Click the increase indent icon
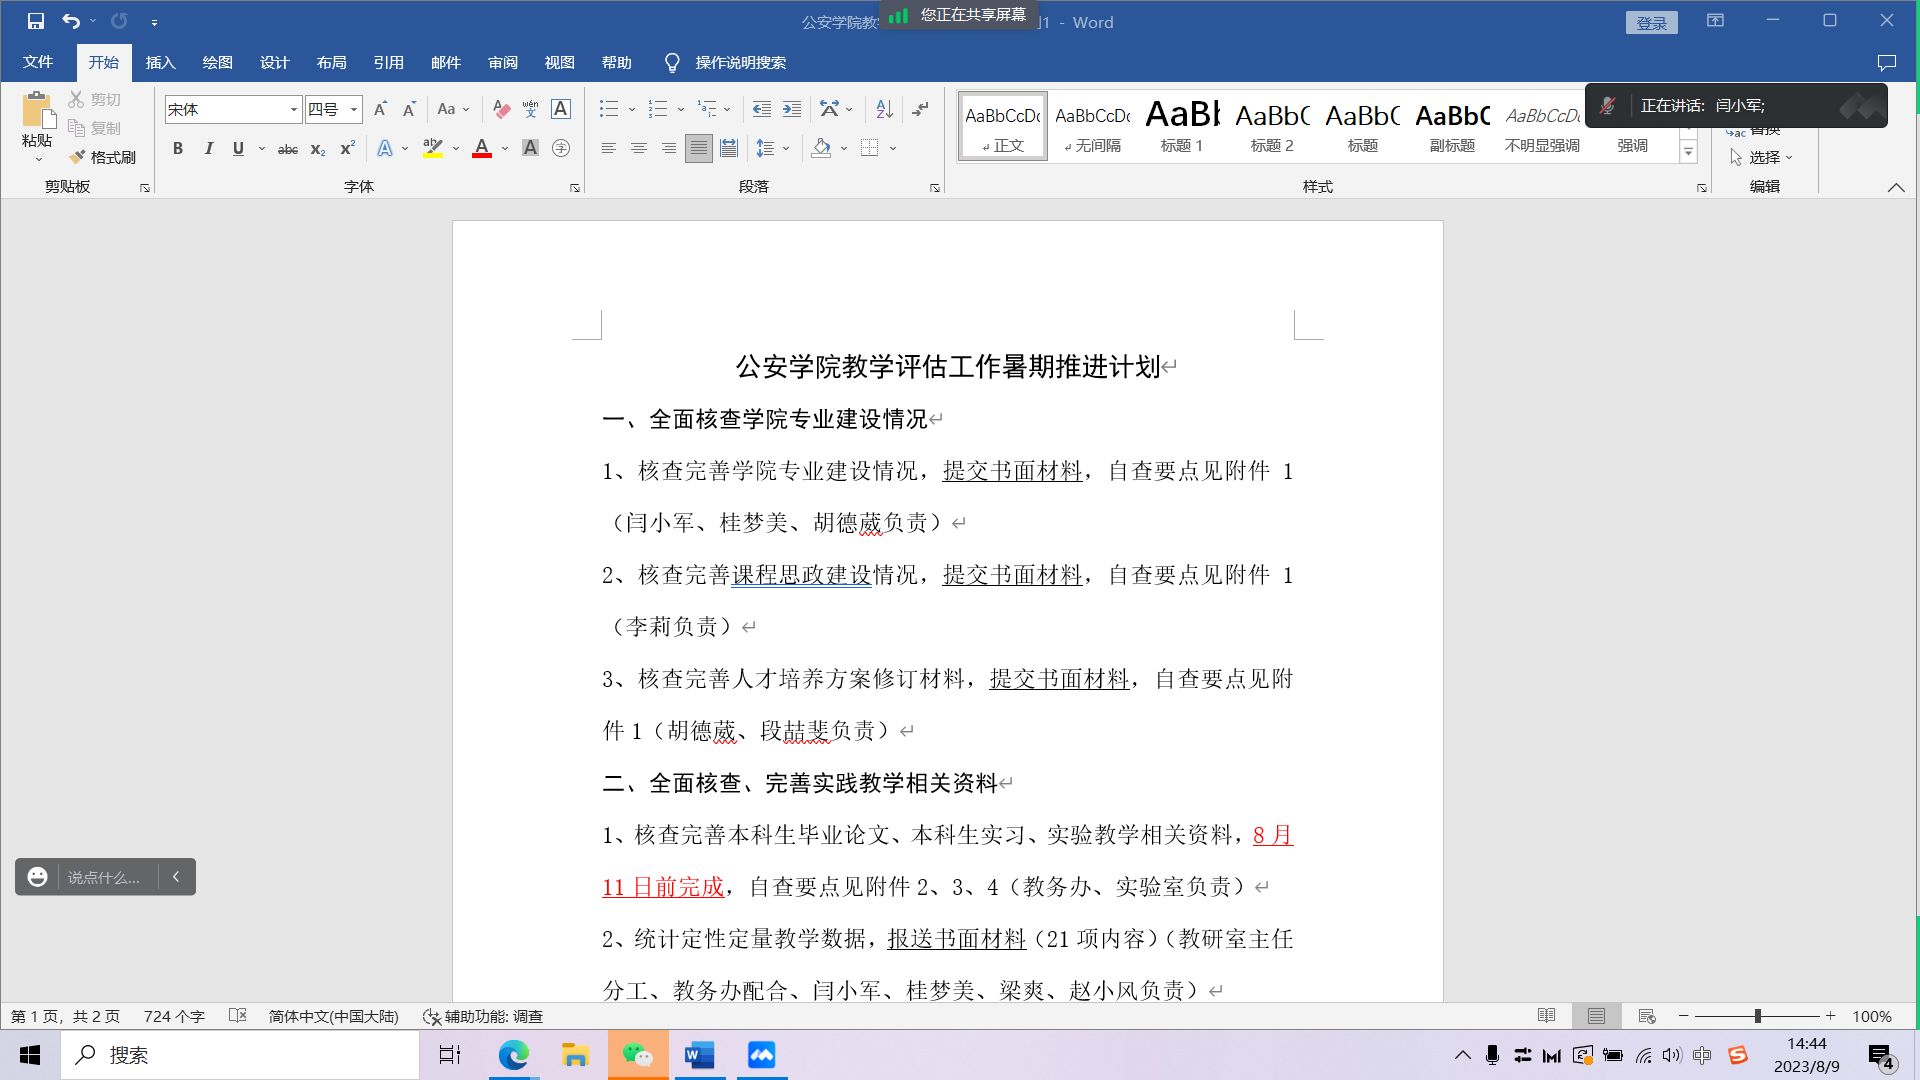 [x=792, y=109]
